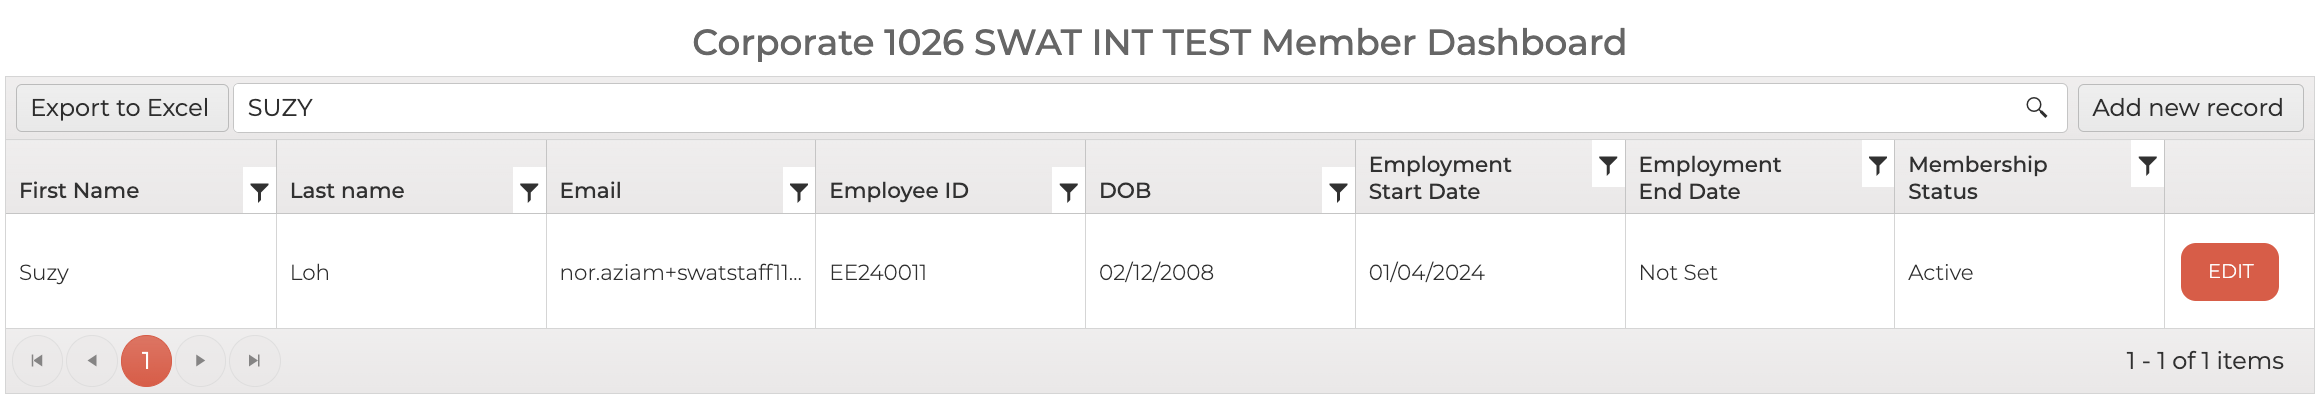2322x410 pixels.
Task: Filter by Membership Status
Action: coord(2147,165)
